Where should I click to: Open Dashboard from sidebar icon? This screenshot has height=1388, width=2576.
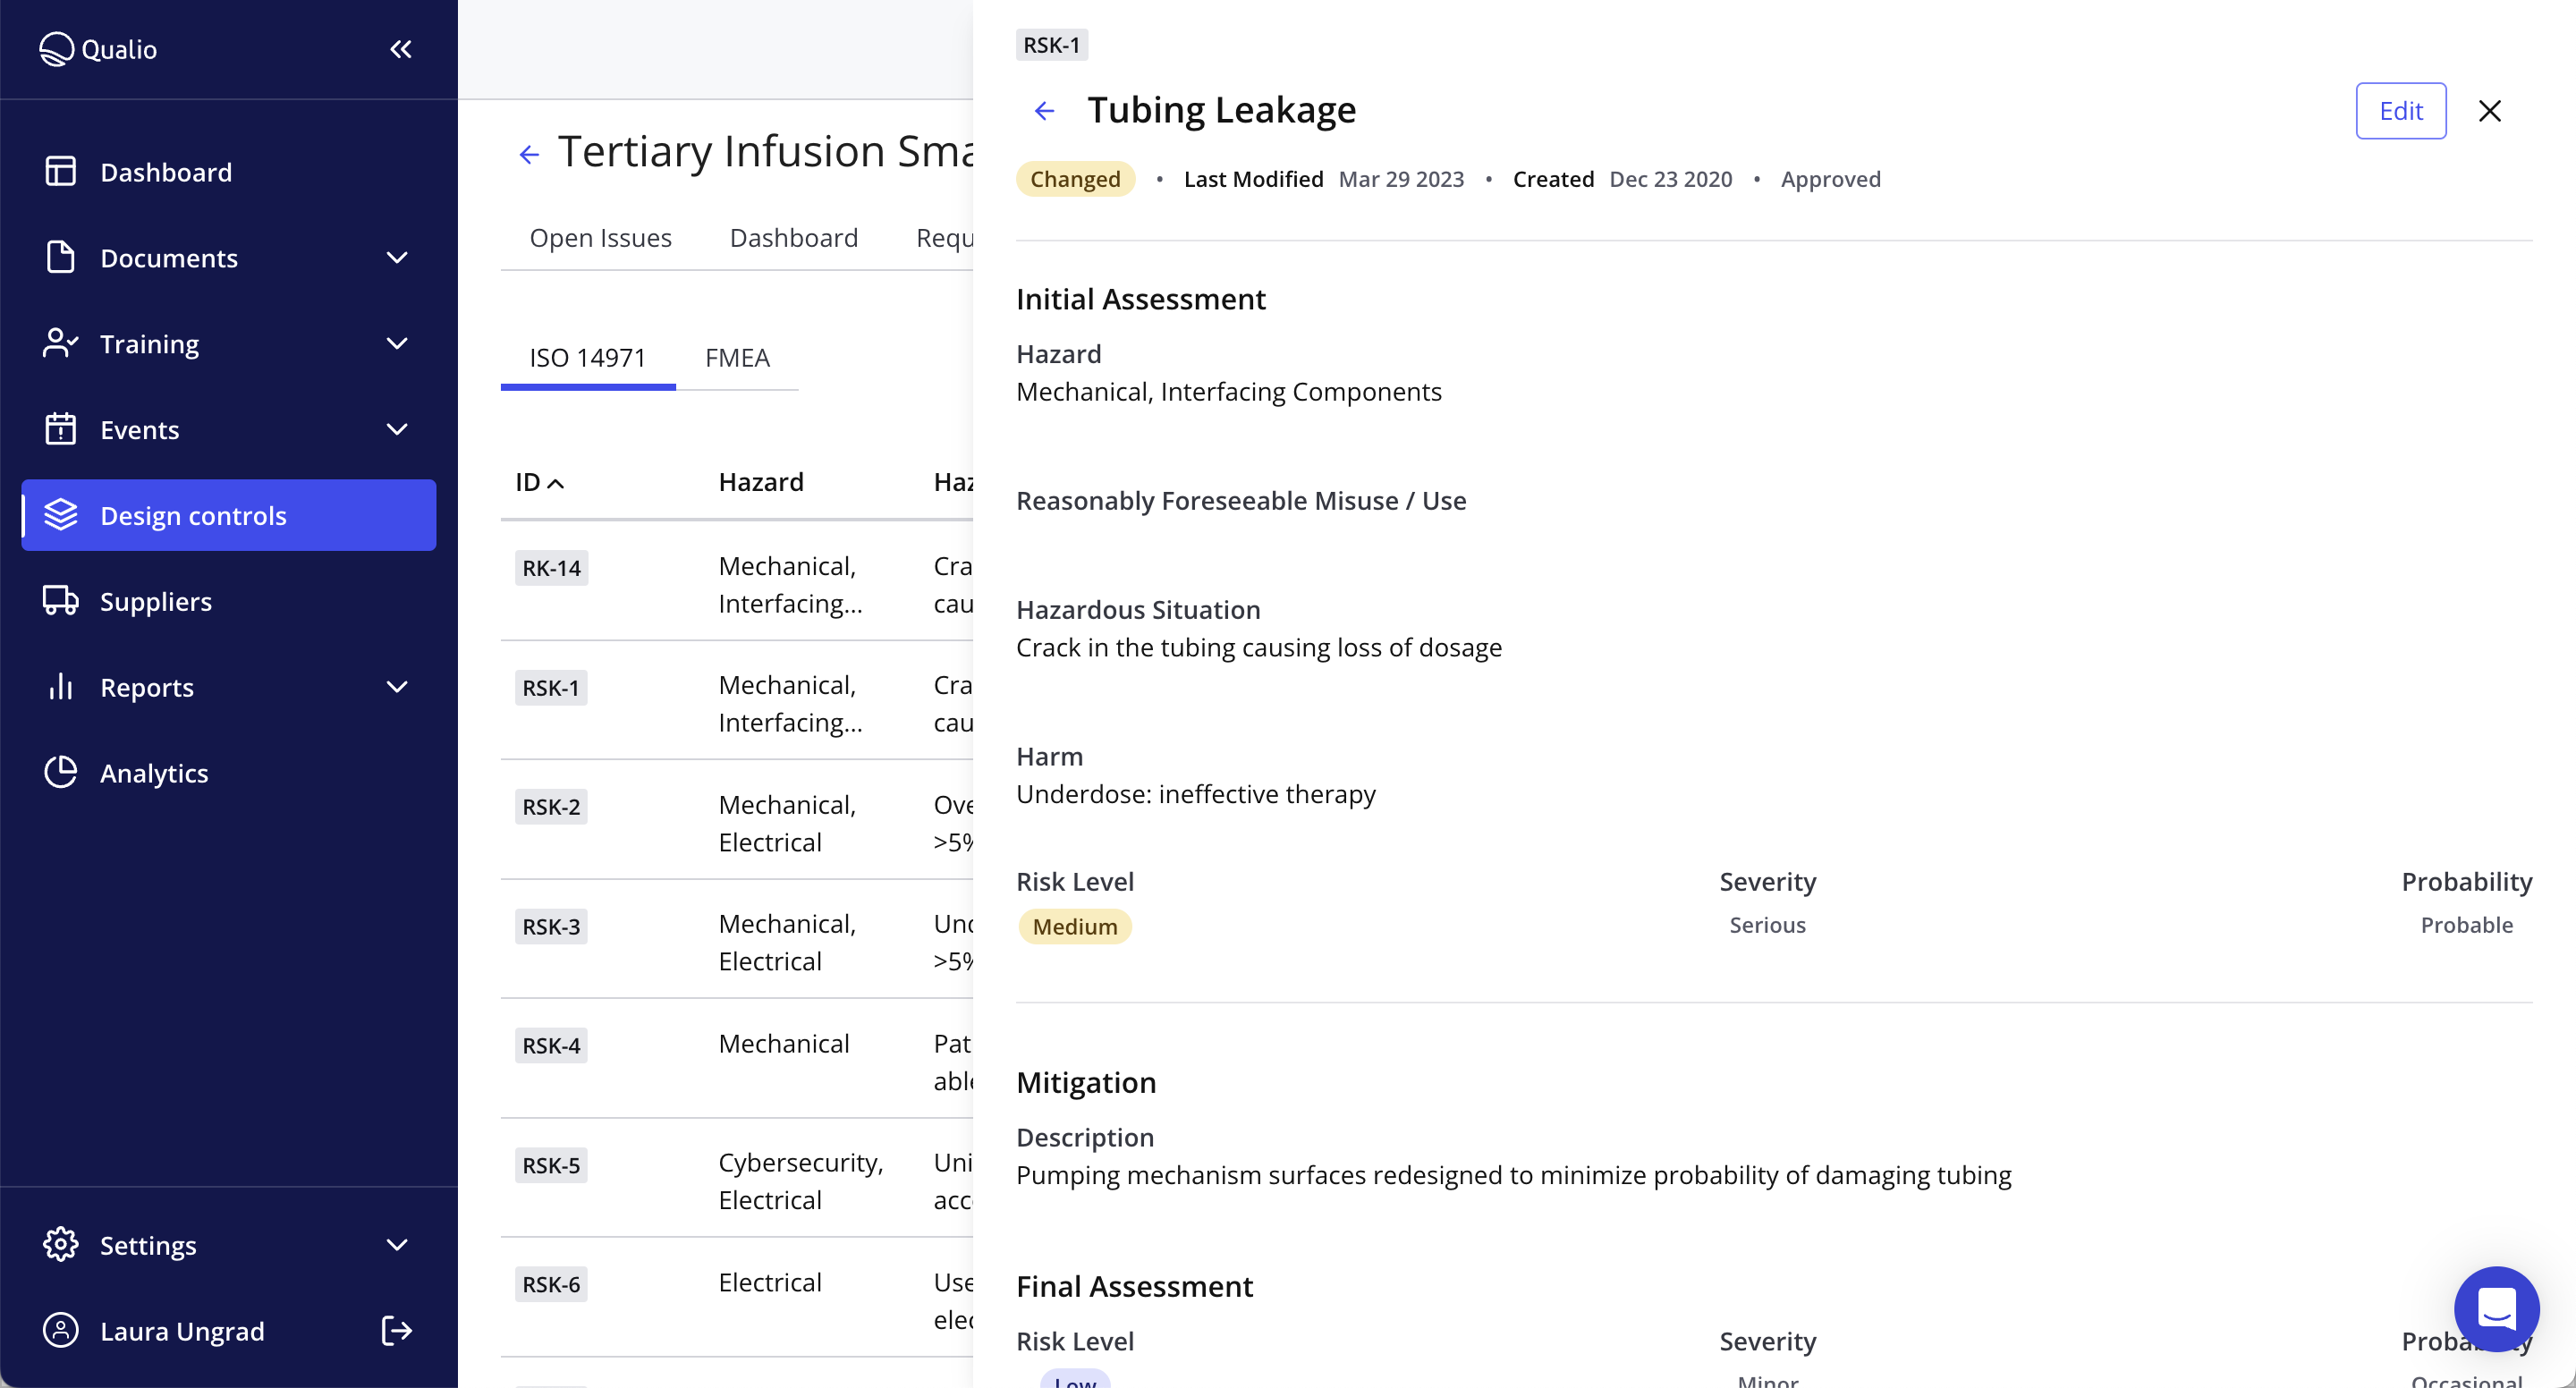pyautogui.click(x=60, y=172)
